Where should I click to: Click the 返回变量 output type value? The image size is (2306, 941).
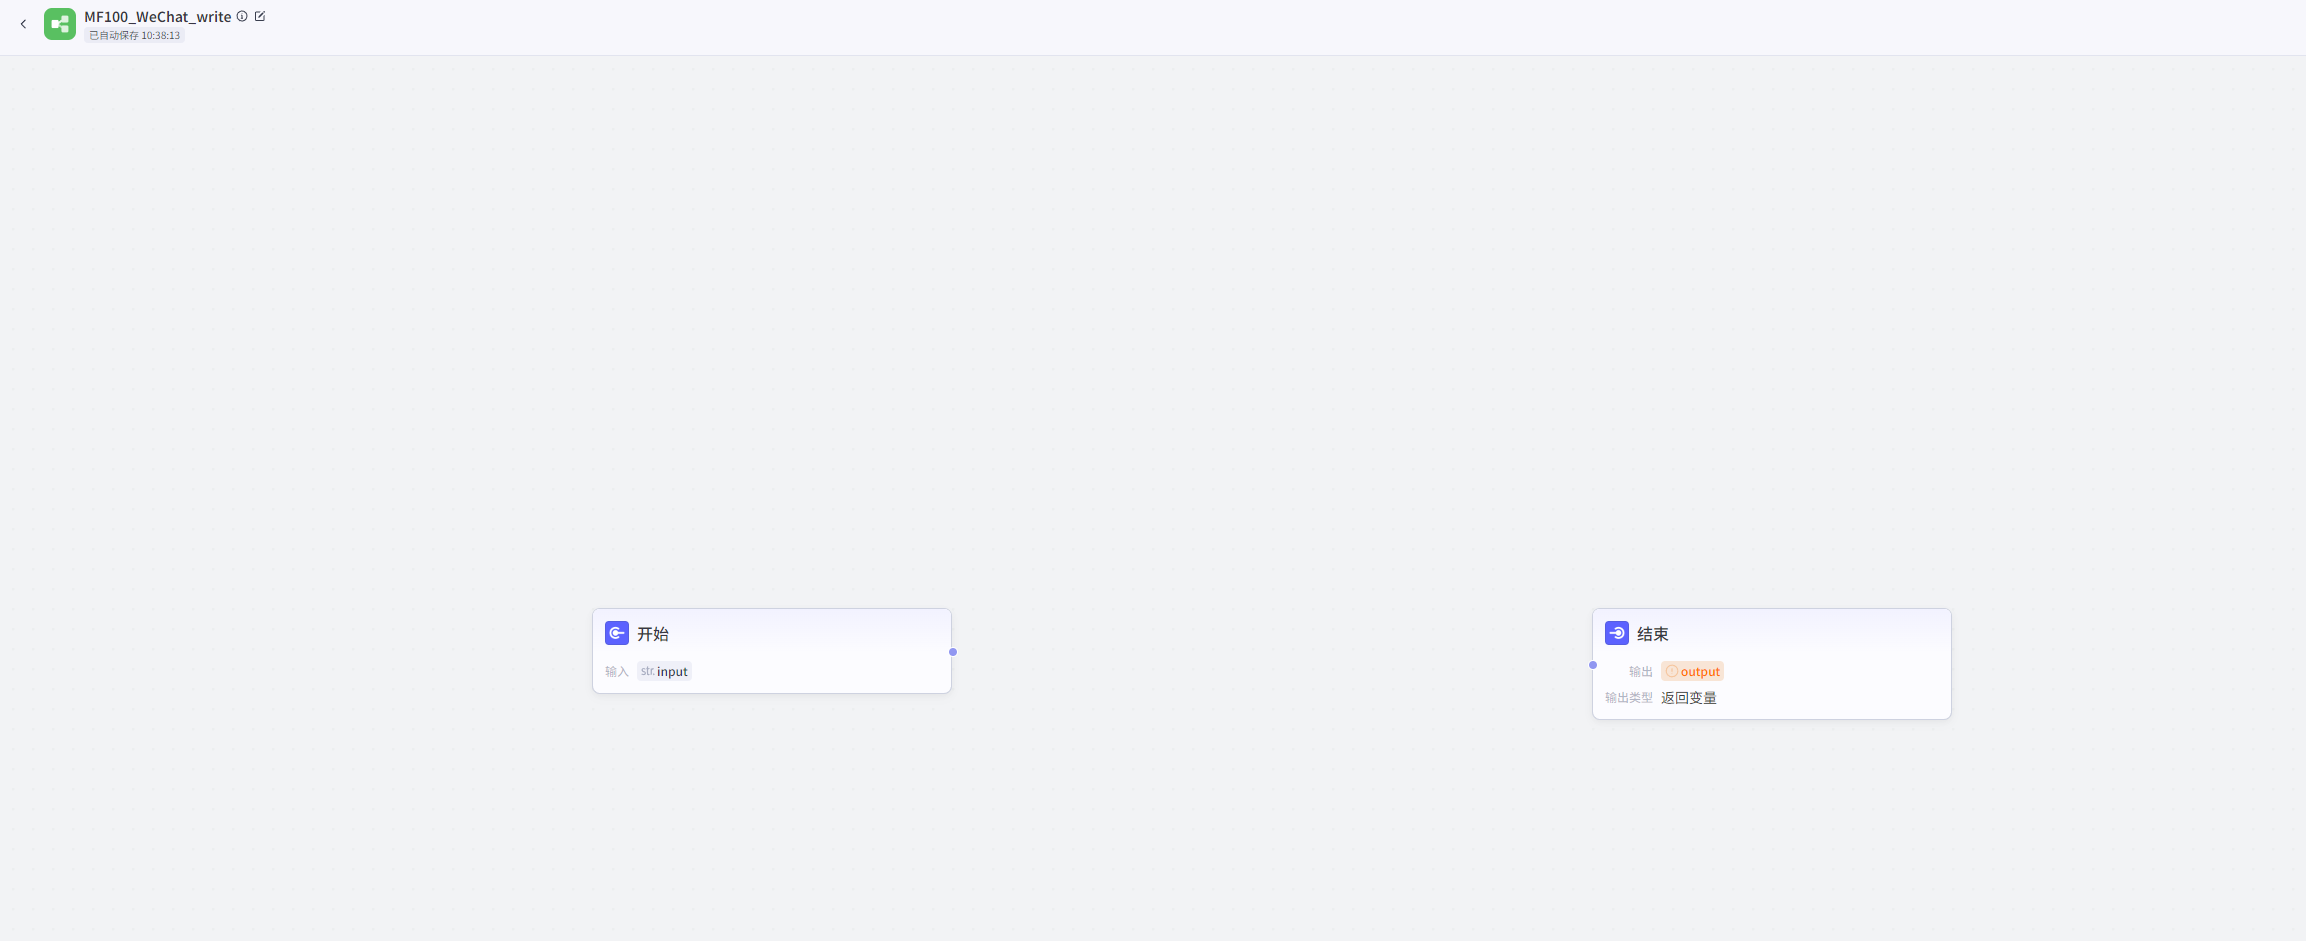pyautogui.click(x=1688, y=698)
